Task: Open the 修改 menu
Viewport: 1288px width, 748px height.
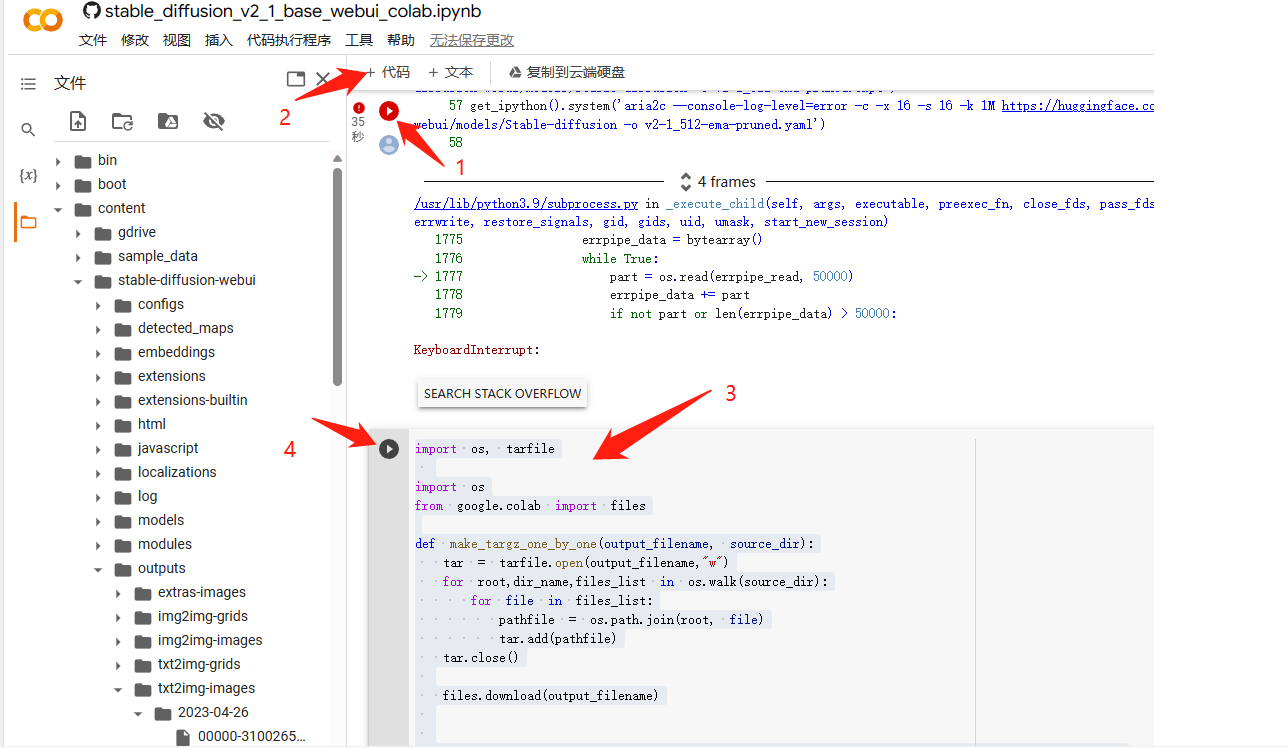Action: click(x=135, y=40)
